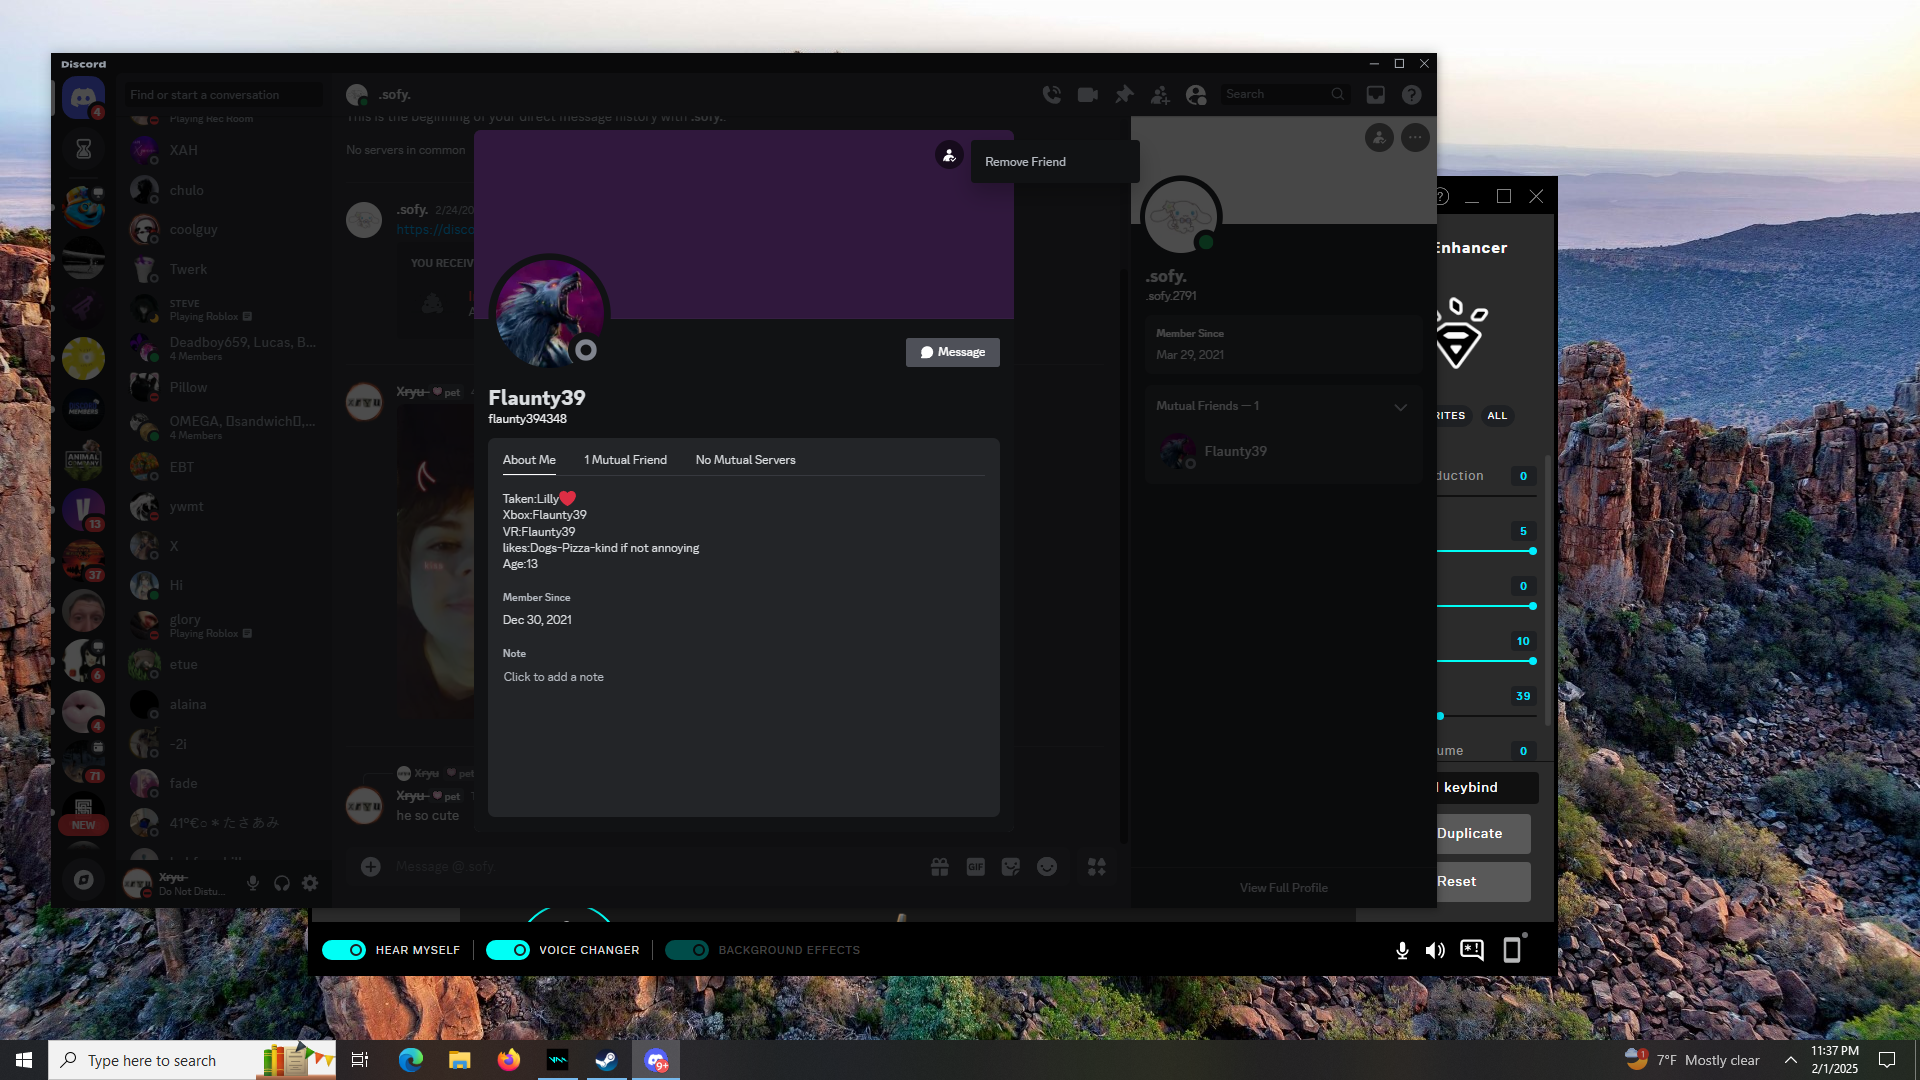Collapse the Mutual Friends section
This screenshot has width=1920, height=1080.
(x=1400, y=406)
